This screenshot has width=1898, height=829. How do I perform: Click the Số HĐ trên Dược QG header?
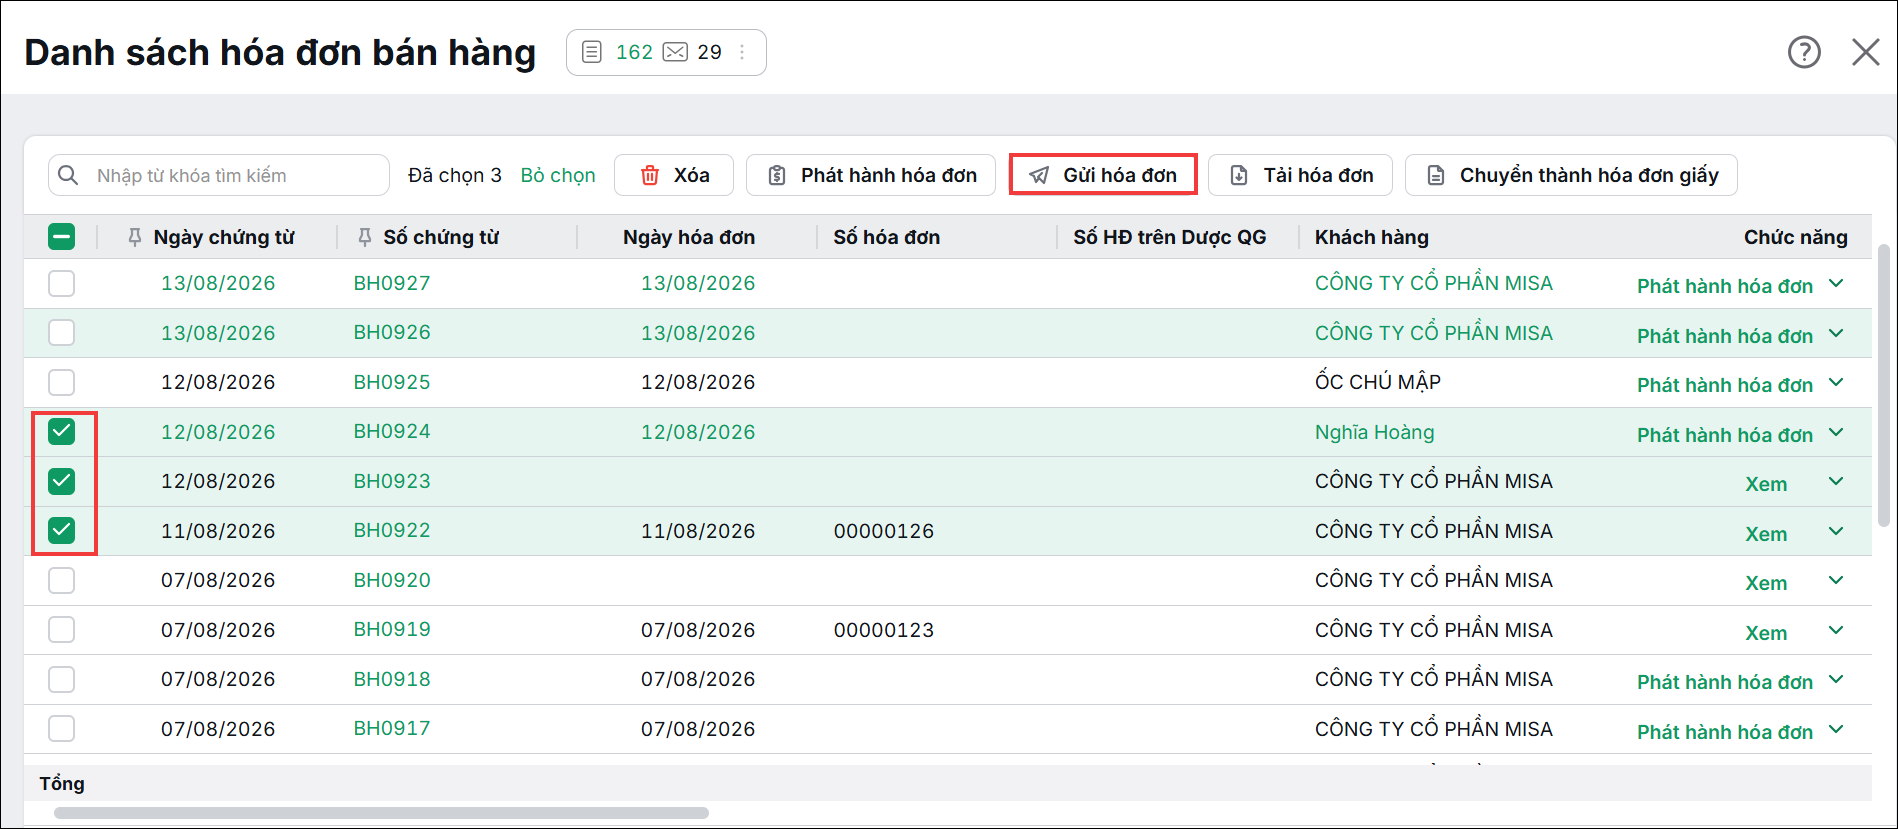(x=1170, y=237)
